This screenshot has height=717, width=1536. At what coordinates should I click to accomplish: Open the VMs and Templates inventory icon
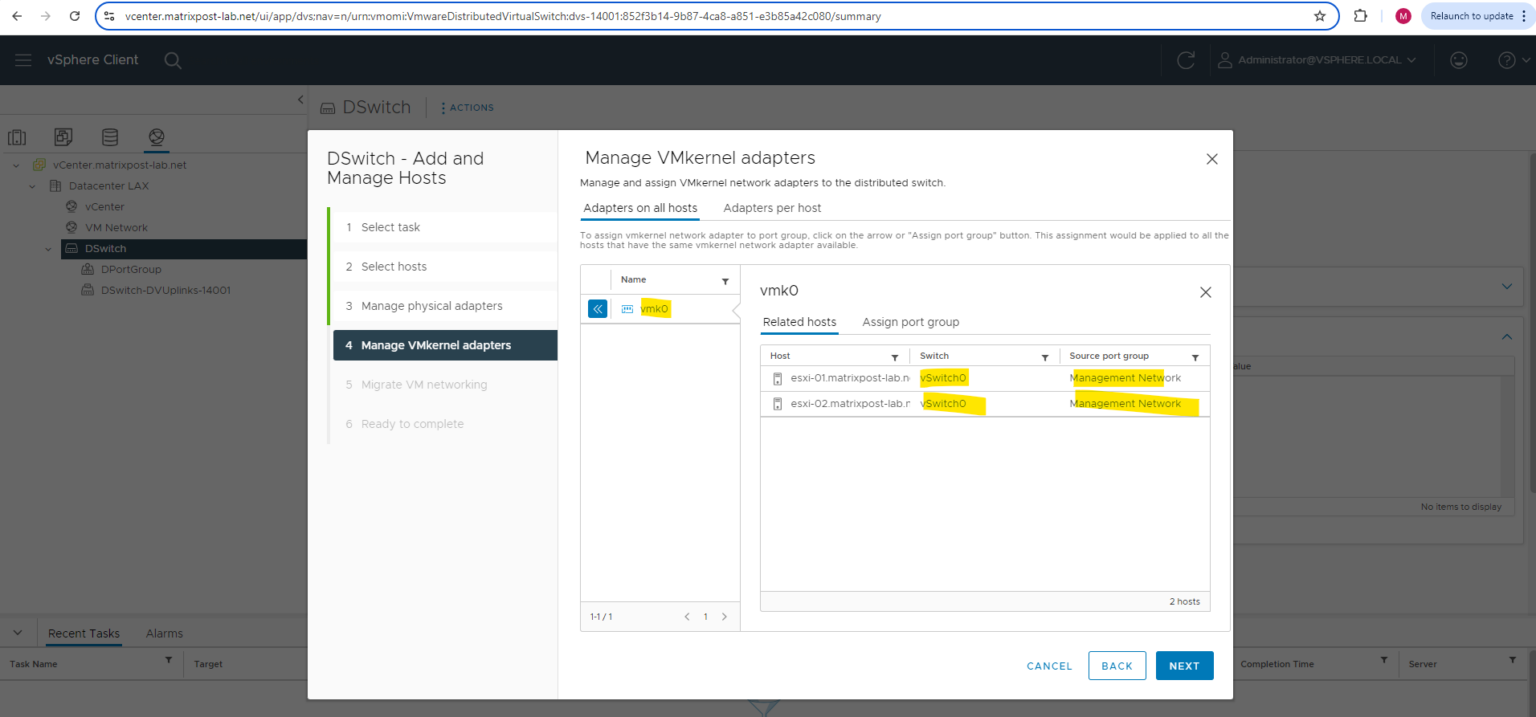click(63, 137)
